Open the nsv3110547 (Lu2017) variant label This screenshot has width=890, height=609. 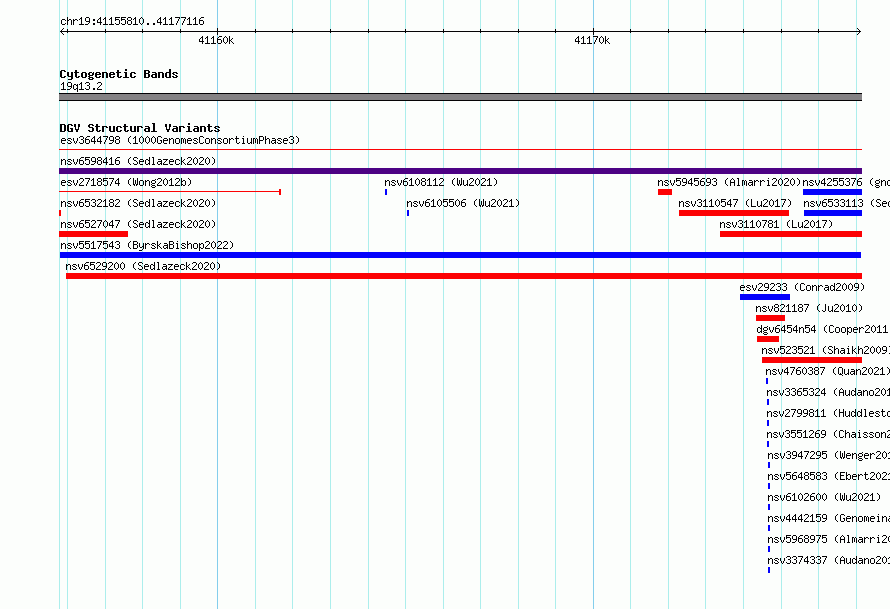coord(735,203)
